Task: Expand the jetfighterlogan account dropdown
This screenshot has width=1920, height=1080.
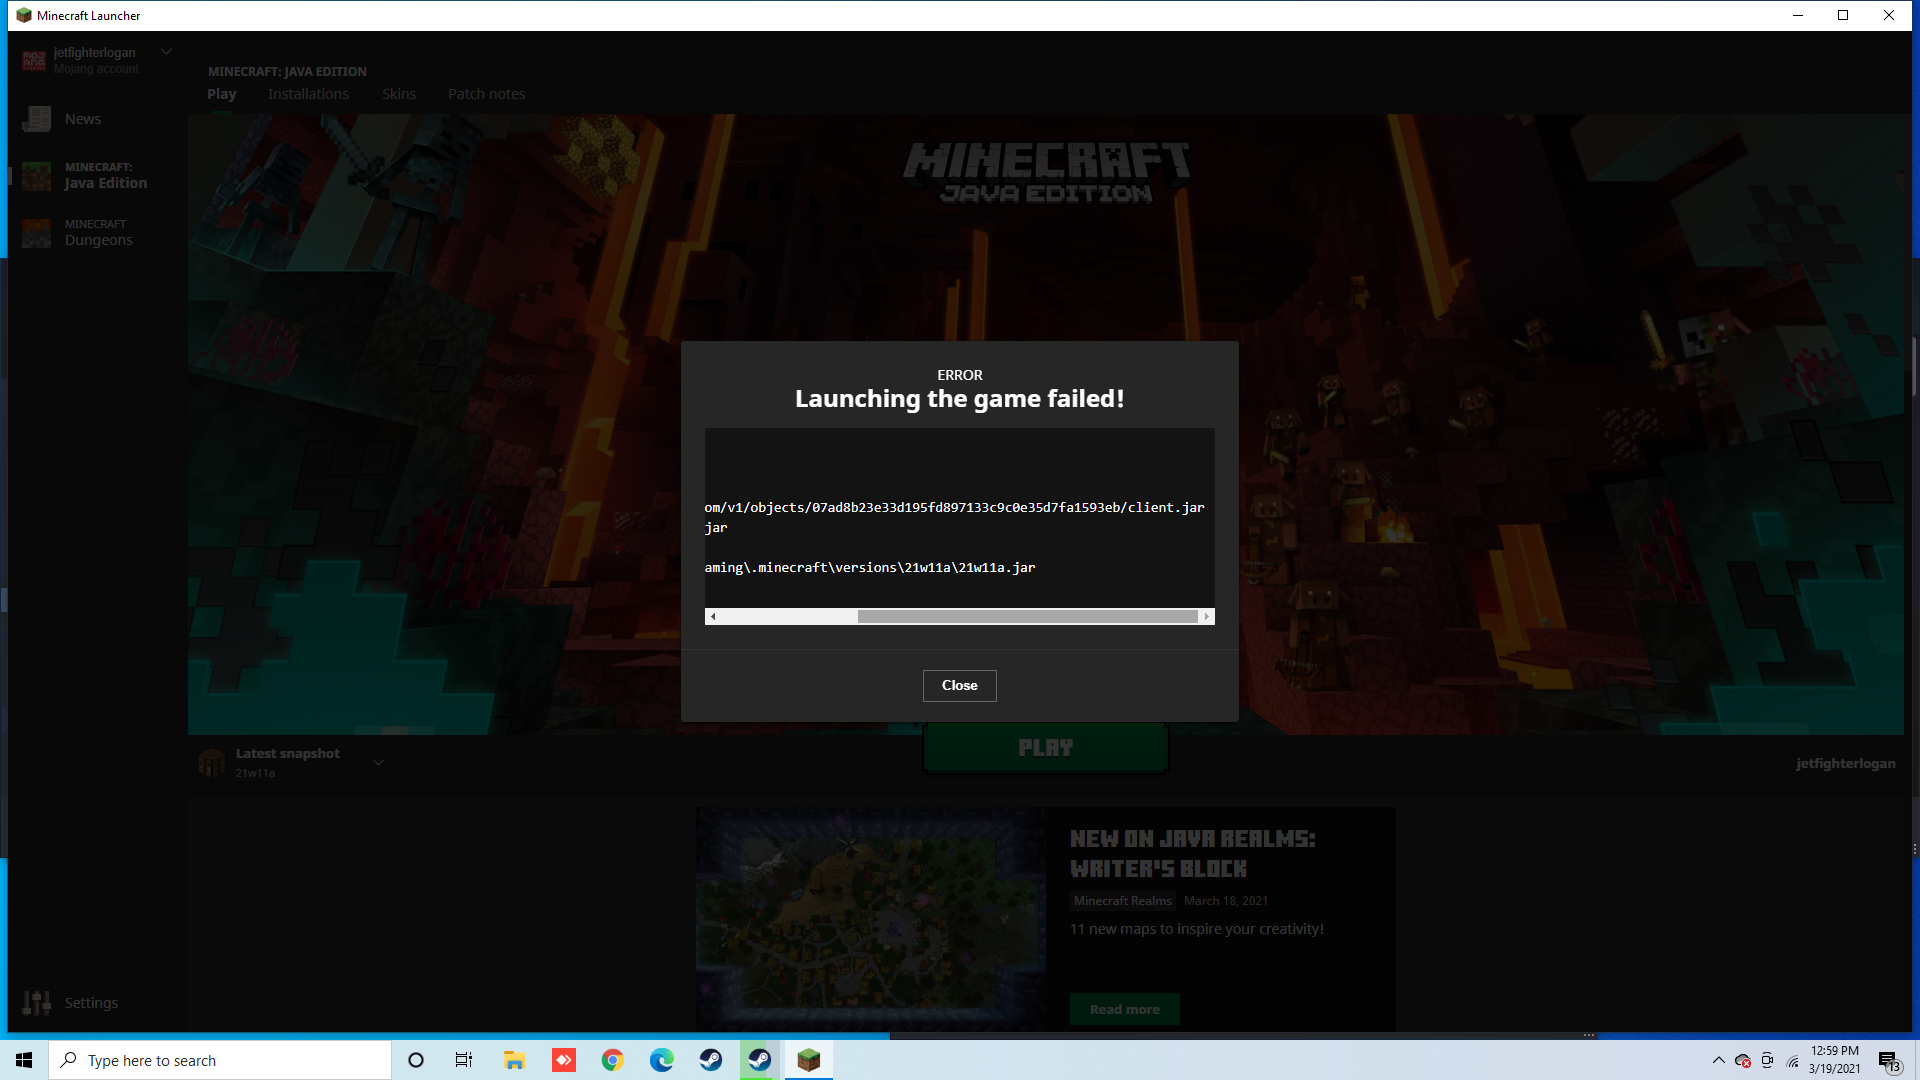Action: coord(167,52)
